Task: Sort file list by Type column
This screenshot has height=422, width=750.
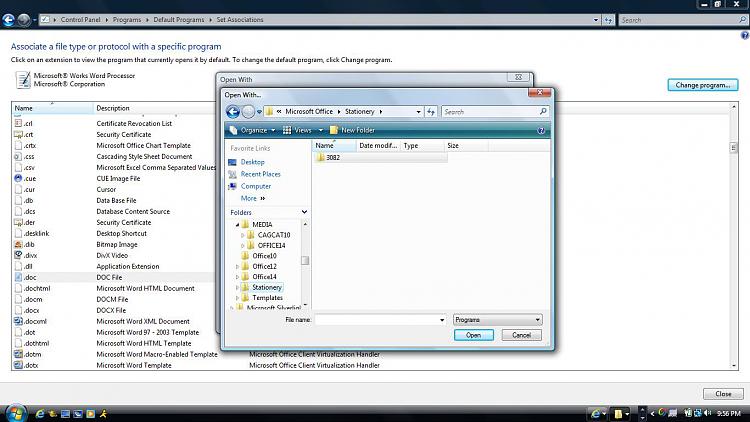Action: pos(422,145)
